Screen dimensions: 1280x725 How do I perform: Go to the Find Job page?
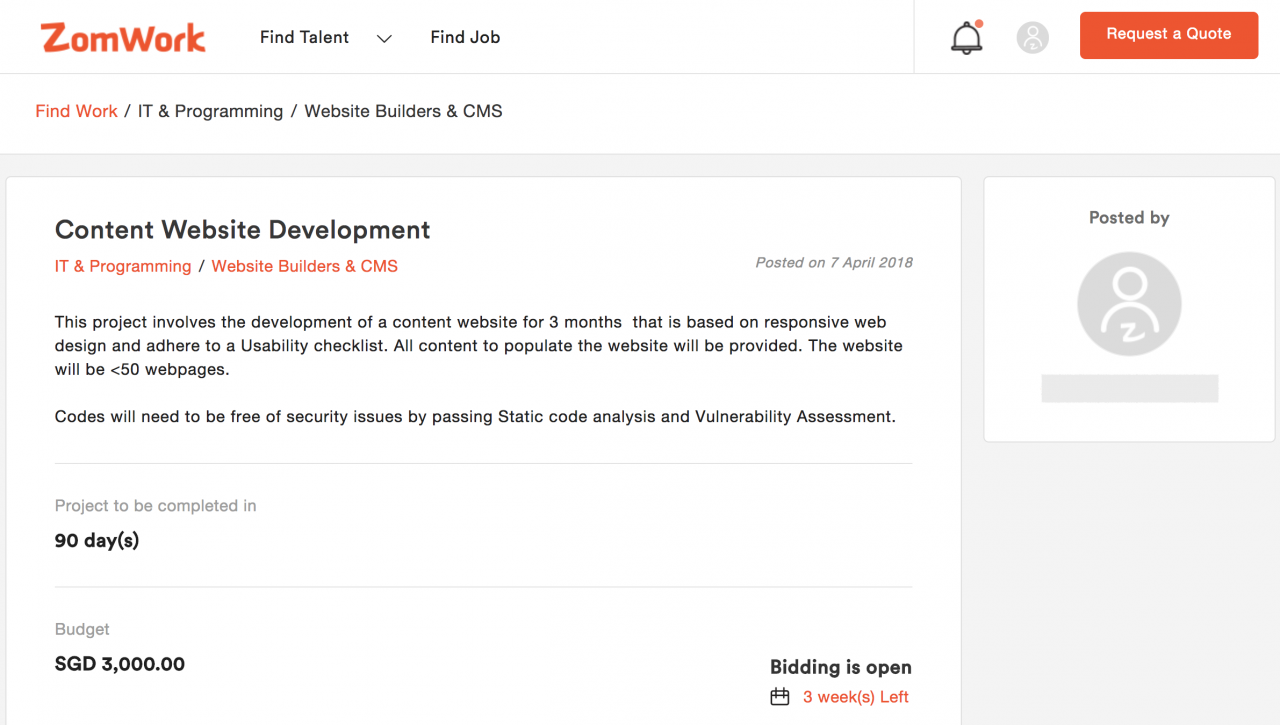click(465, 37)
